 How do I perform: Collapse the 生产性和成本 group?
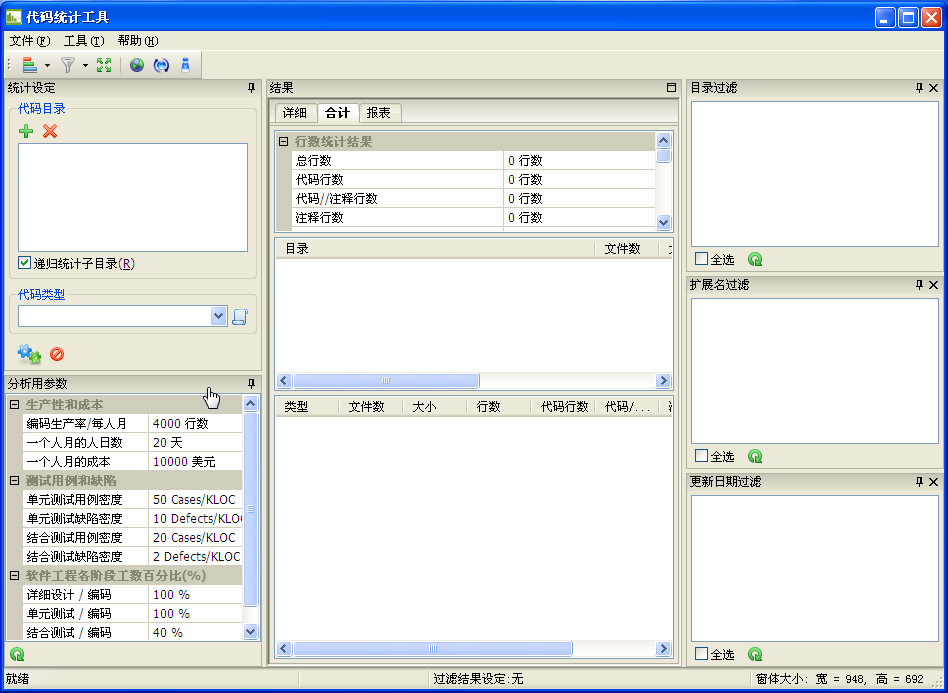(x=15, y=405)
